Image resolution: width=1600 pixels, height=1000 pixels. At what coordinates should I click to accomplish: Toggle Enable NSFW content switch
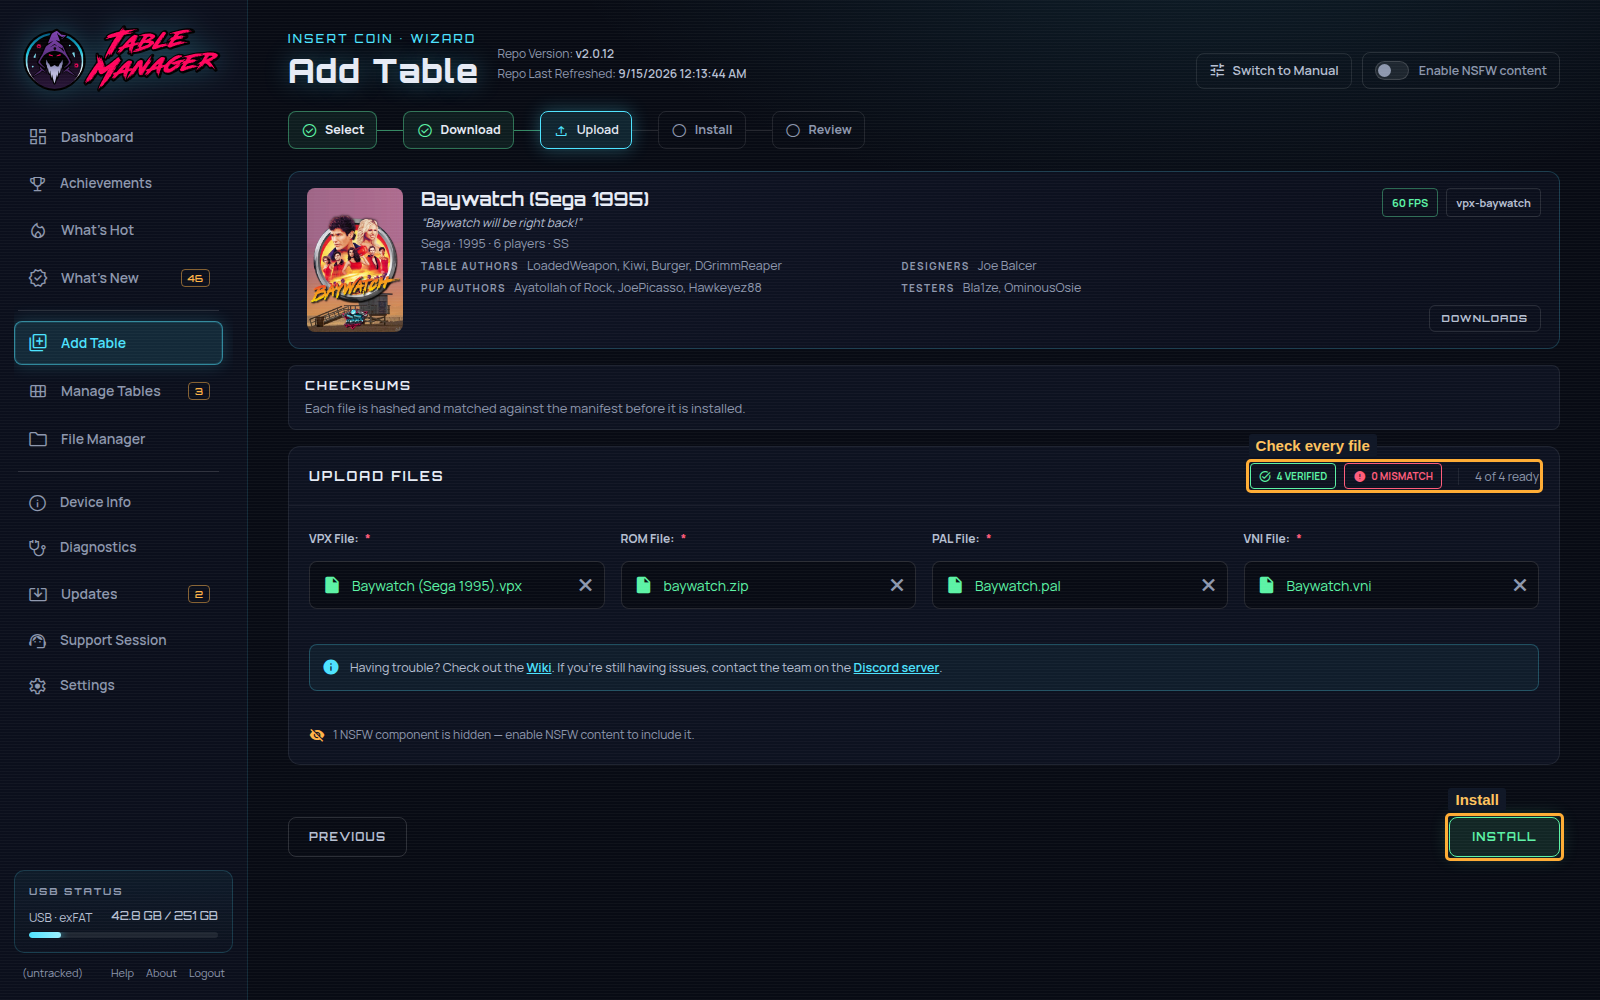coord(1391,70)
